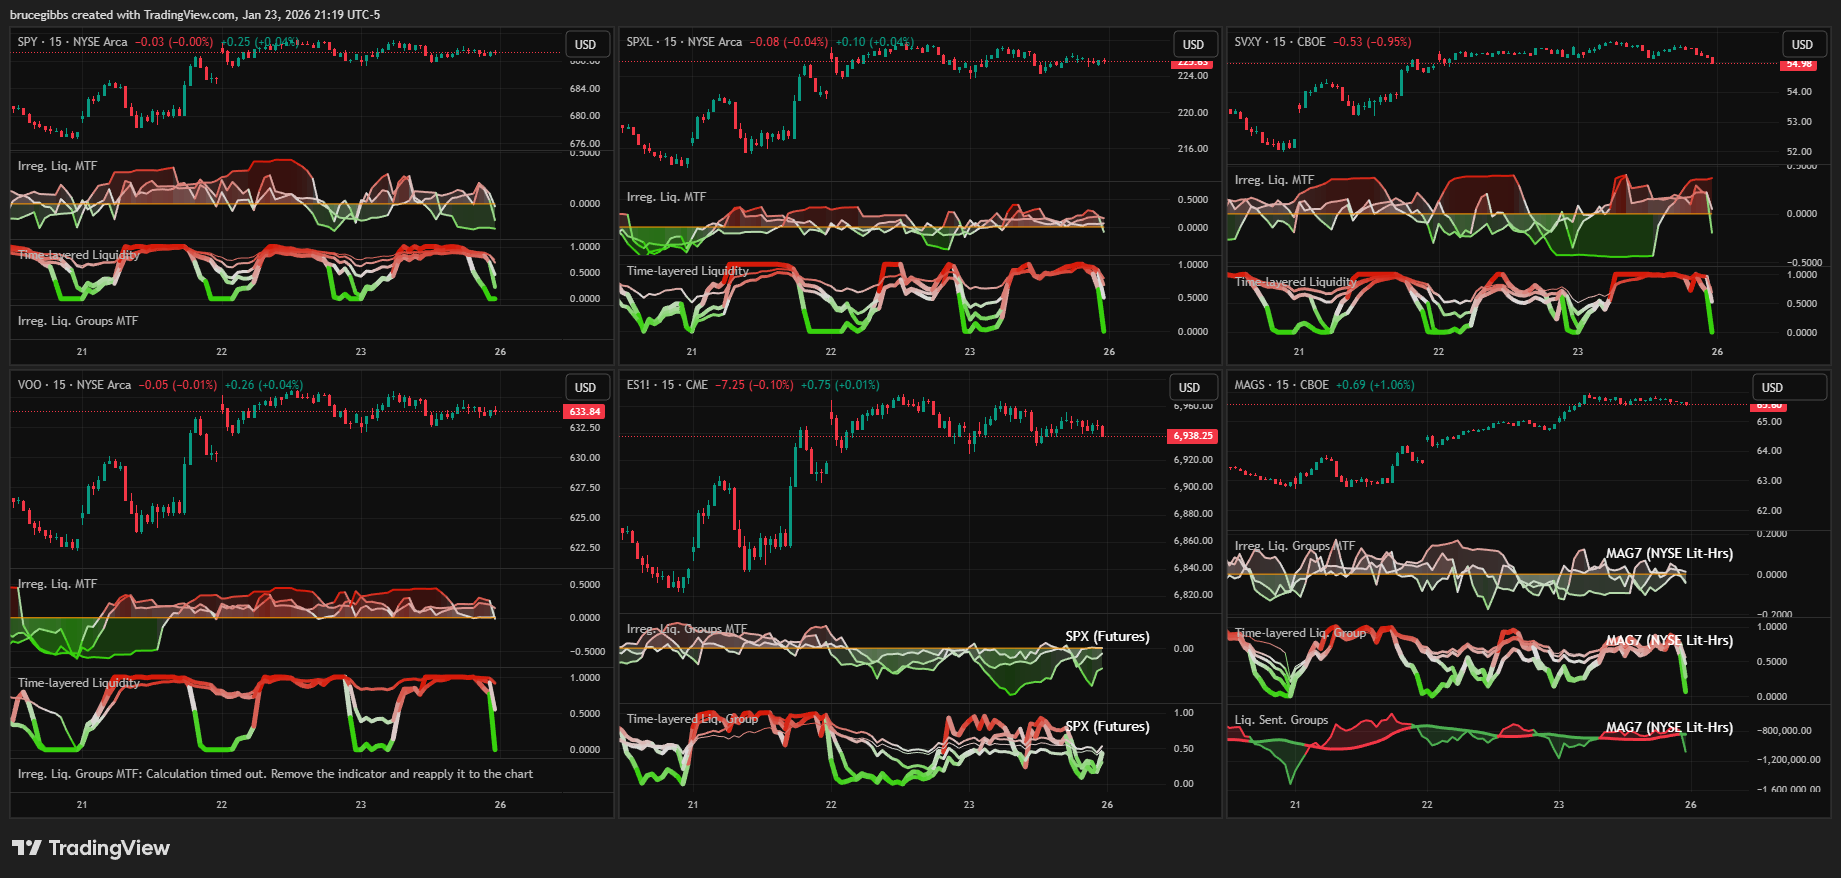Select Time-layered Liquidity label on SPXL chart
This screenshot has height=878, width=1841.
pos(687,271)
